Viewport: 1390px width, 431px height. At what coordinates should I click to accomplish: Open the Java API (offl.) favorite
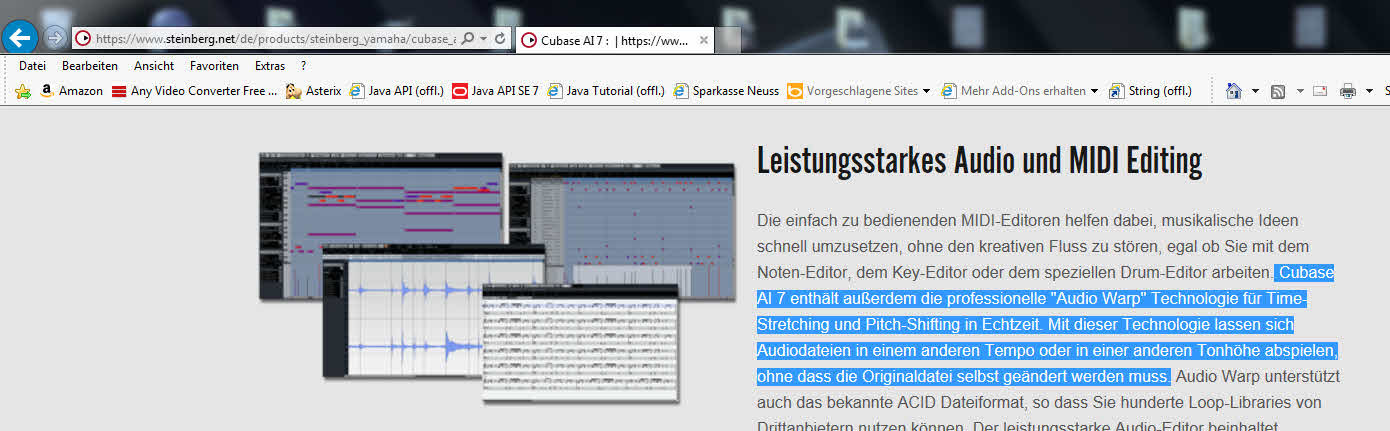pyautogui.click(x=397, y=91)
